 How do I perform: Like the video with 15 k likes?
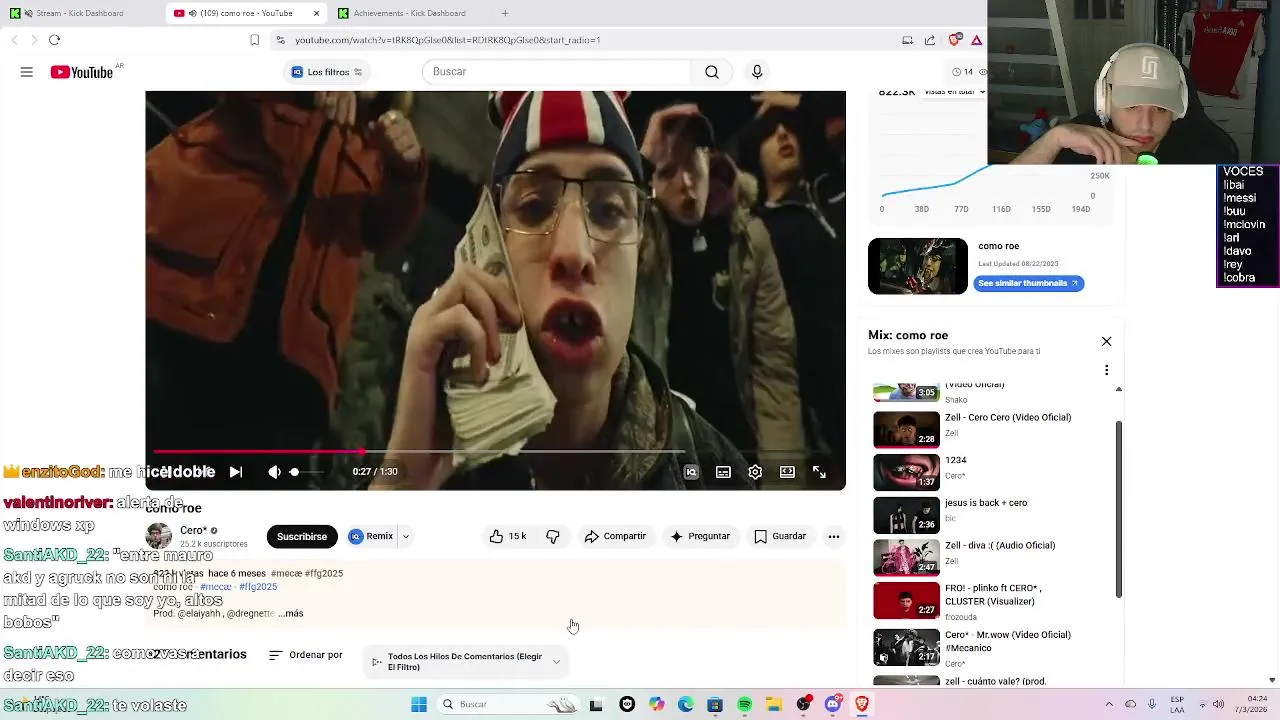coord(508,536)
